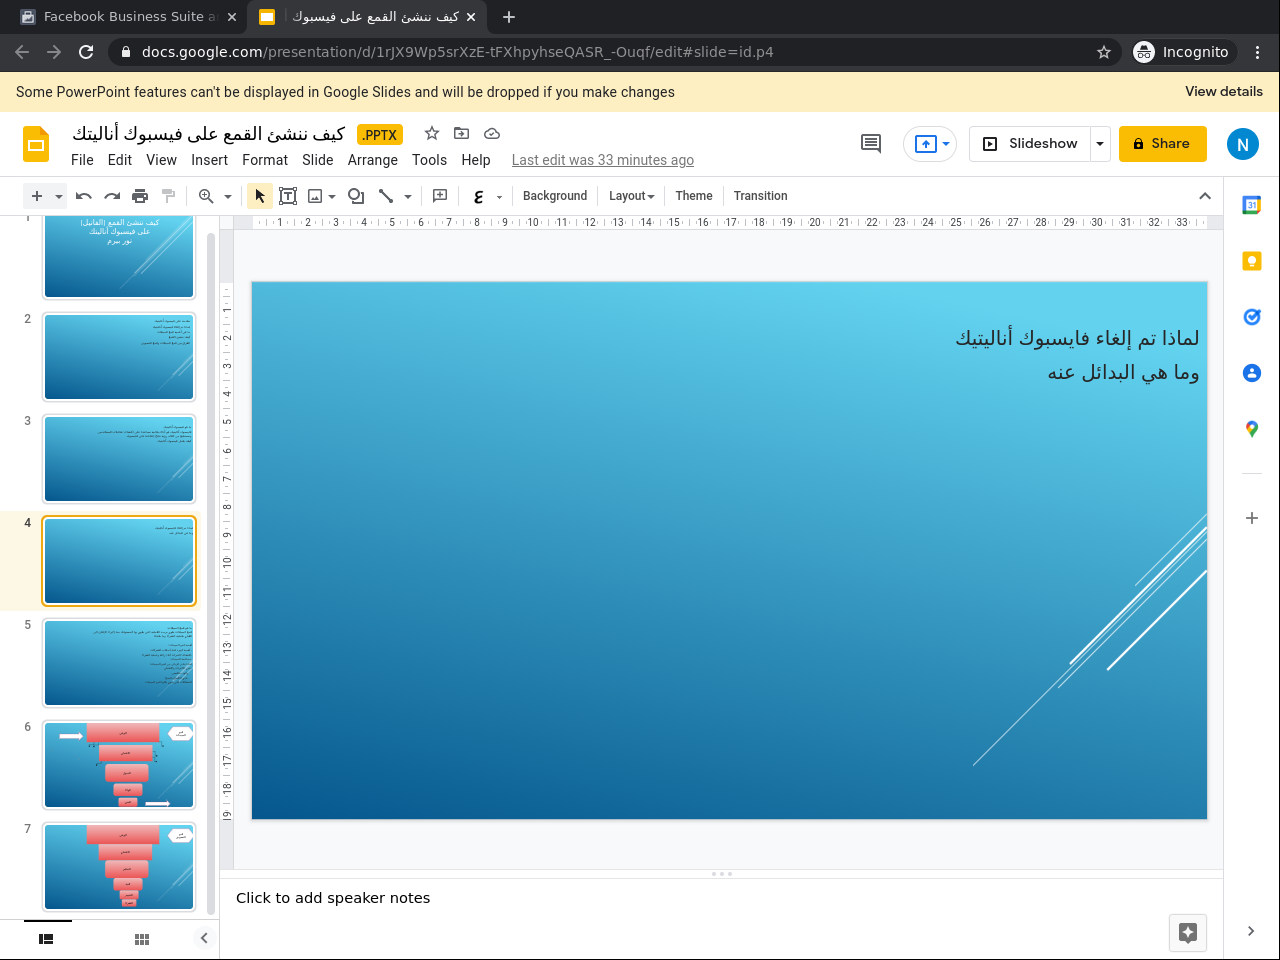Open the Tools menu
The width and height of the screenshot is (1280, 960).
click(429, 160)
